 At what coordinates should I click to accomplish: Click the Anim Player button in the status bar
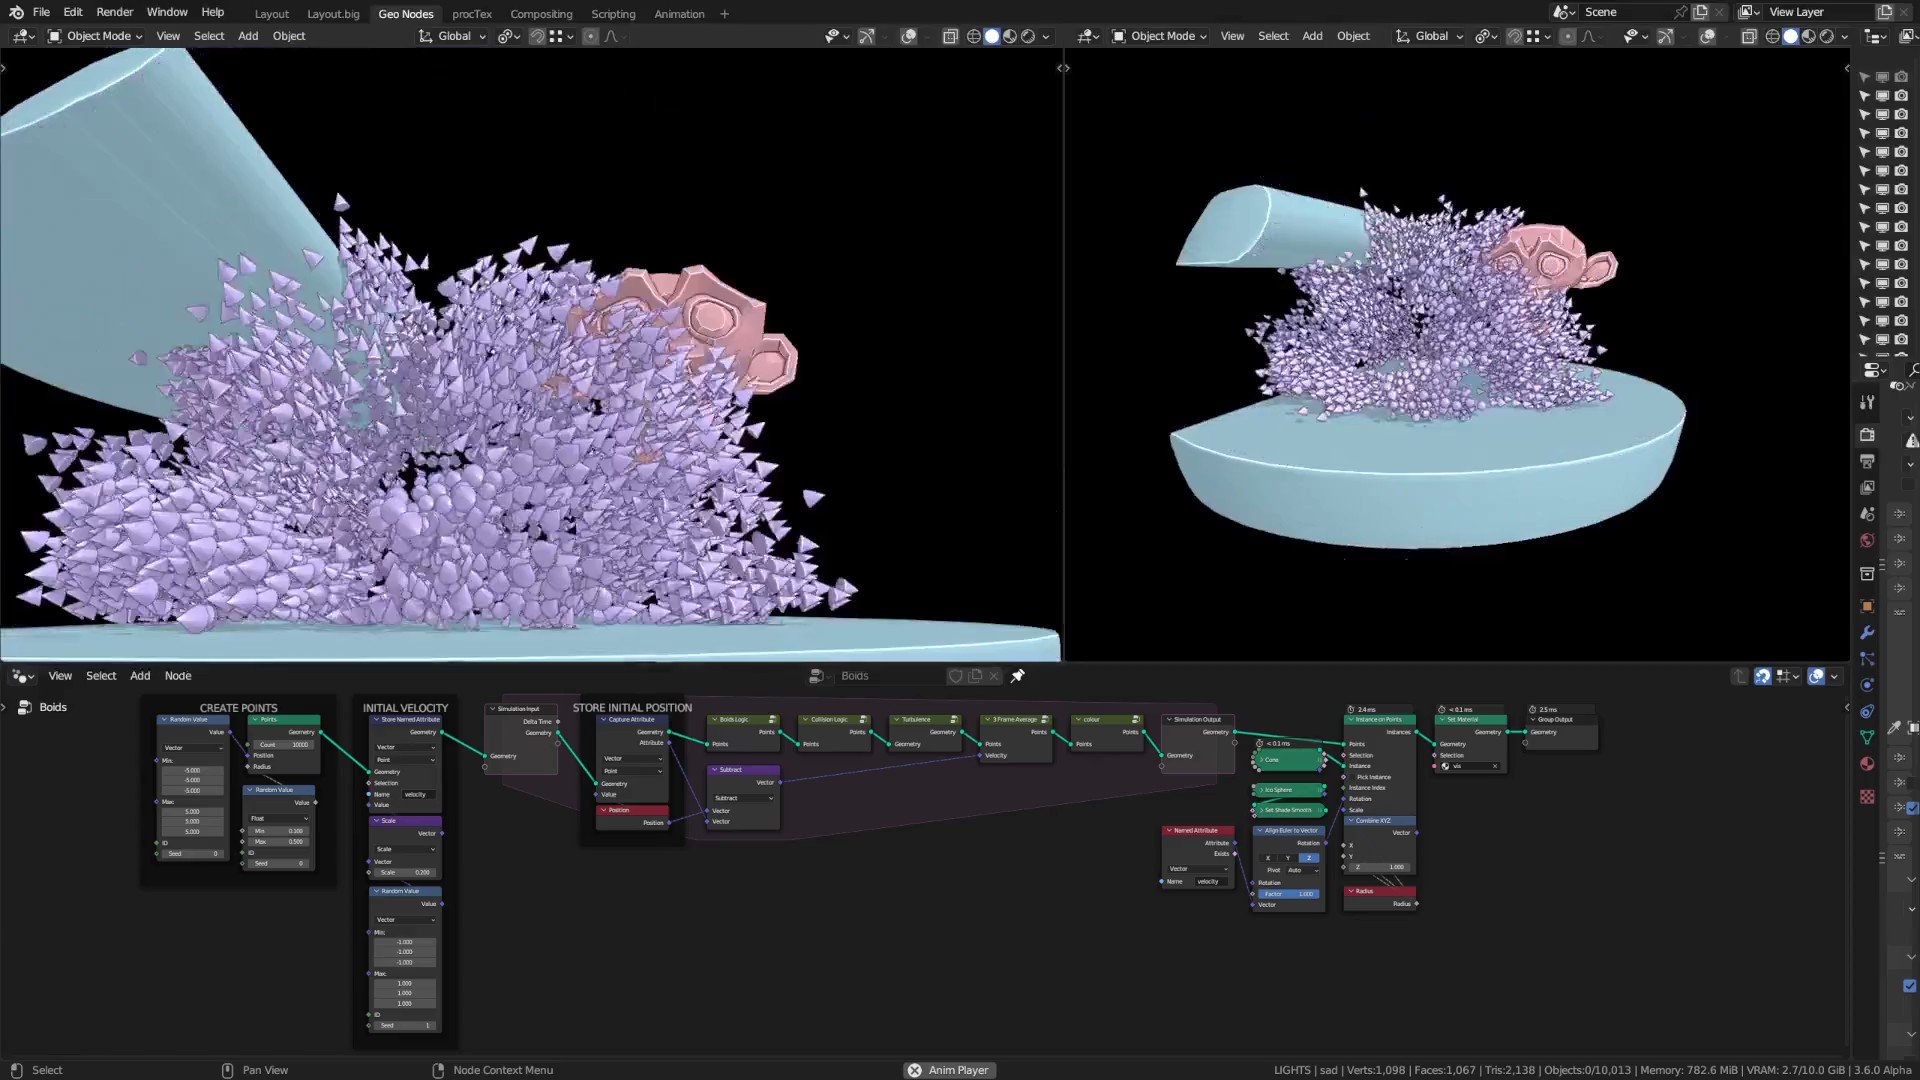pos(948,1069)
